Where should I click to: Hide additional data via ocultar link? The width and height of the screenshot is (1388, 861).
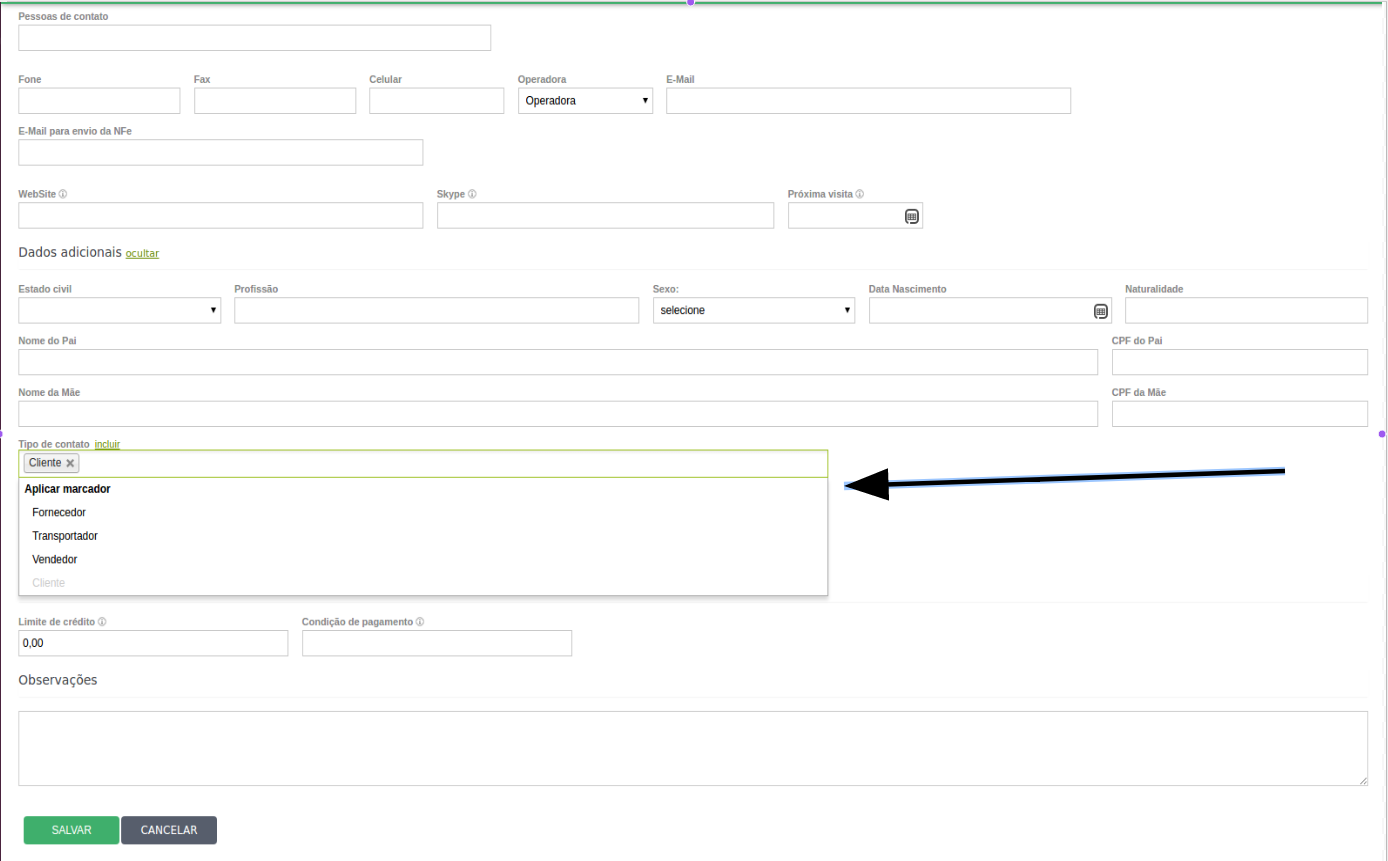pyautogui.click(x=142, y=254)
